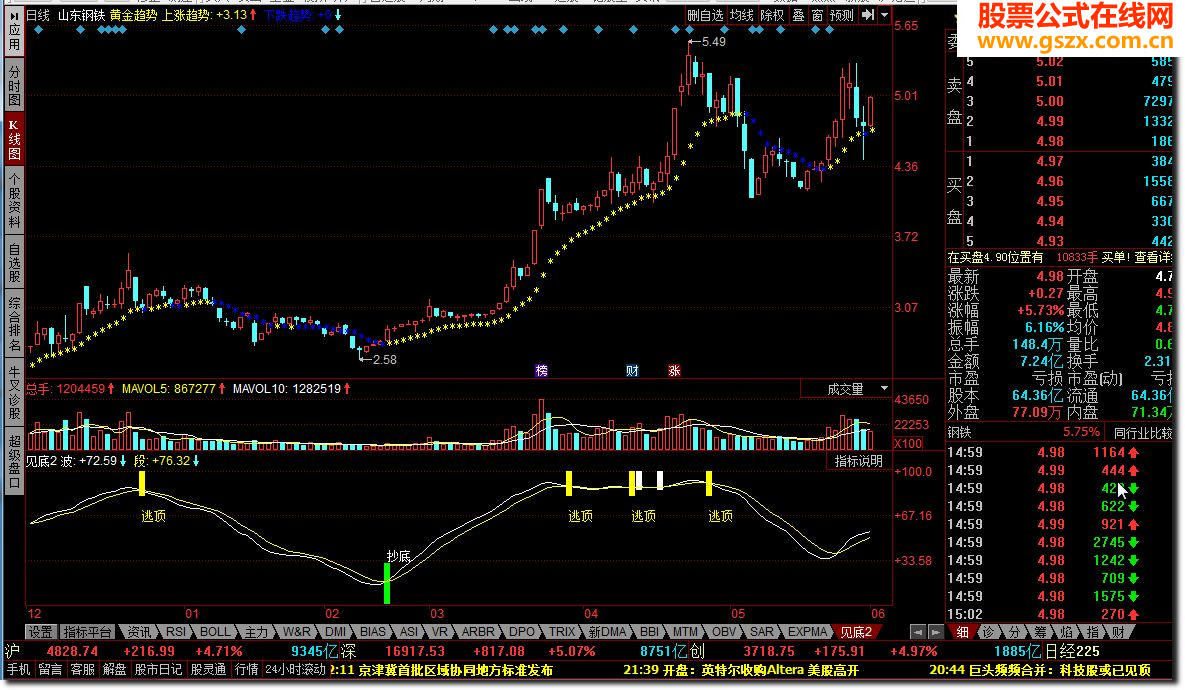Open the 筹 chip distribution tab

[1040, 632]
